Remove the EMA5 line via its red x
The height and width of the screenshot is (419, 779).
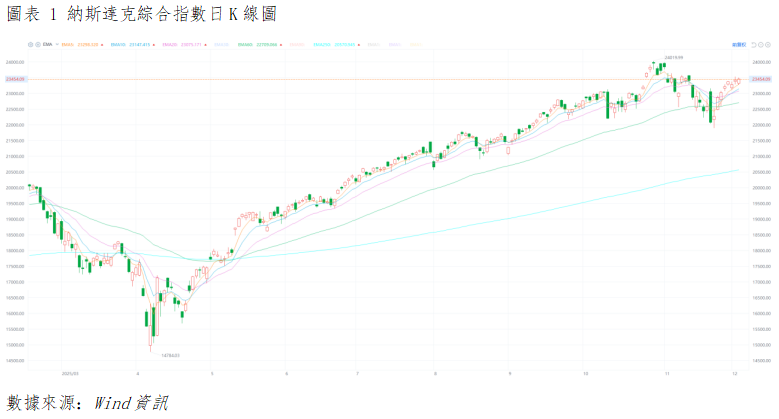[103, 45]
